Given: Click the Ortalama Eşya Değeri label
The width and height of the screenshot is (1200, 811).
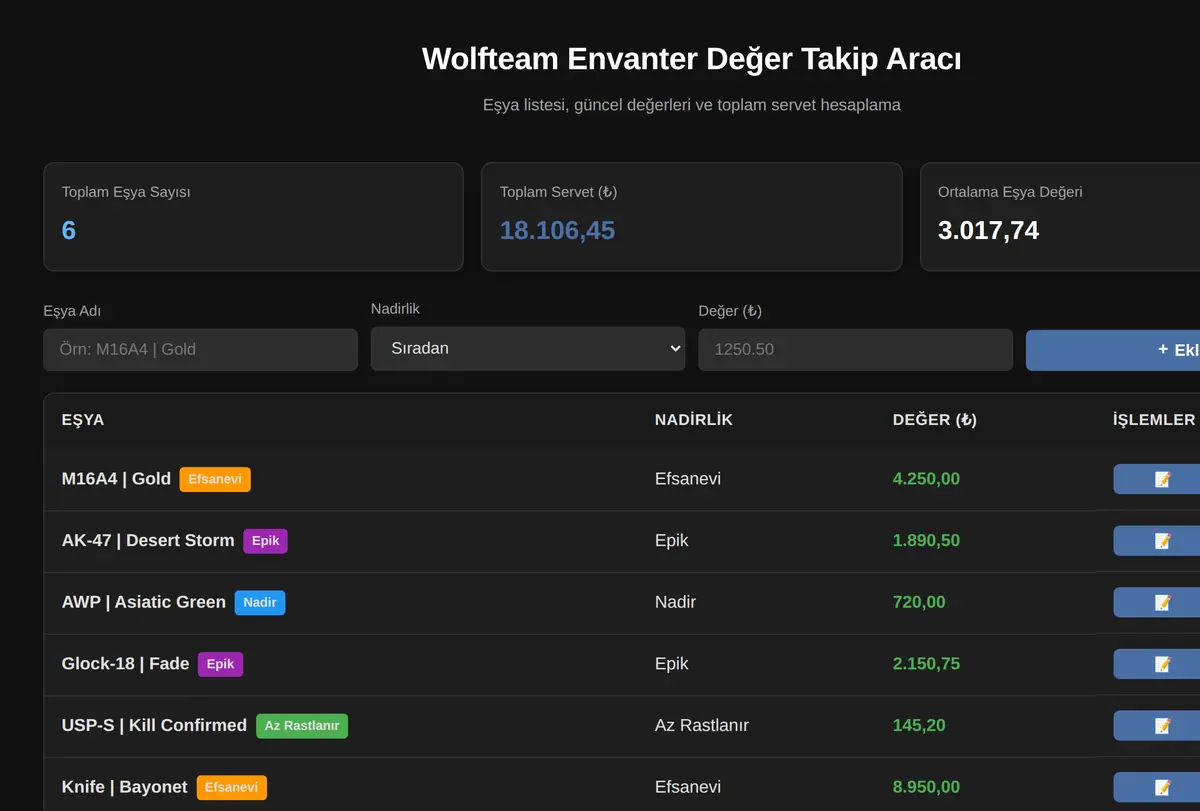Looking at the screenshot, I should pyautogui.click(x=1010, y=192).
